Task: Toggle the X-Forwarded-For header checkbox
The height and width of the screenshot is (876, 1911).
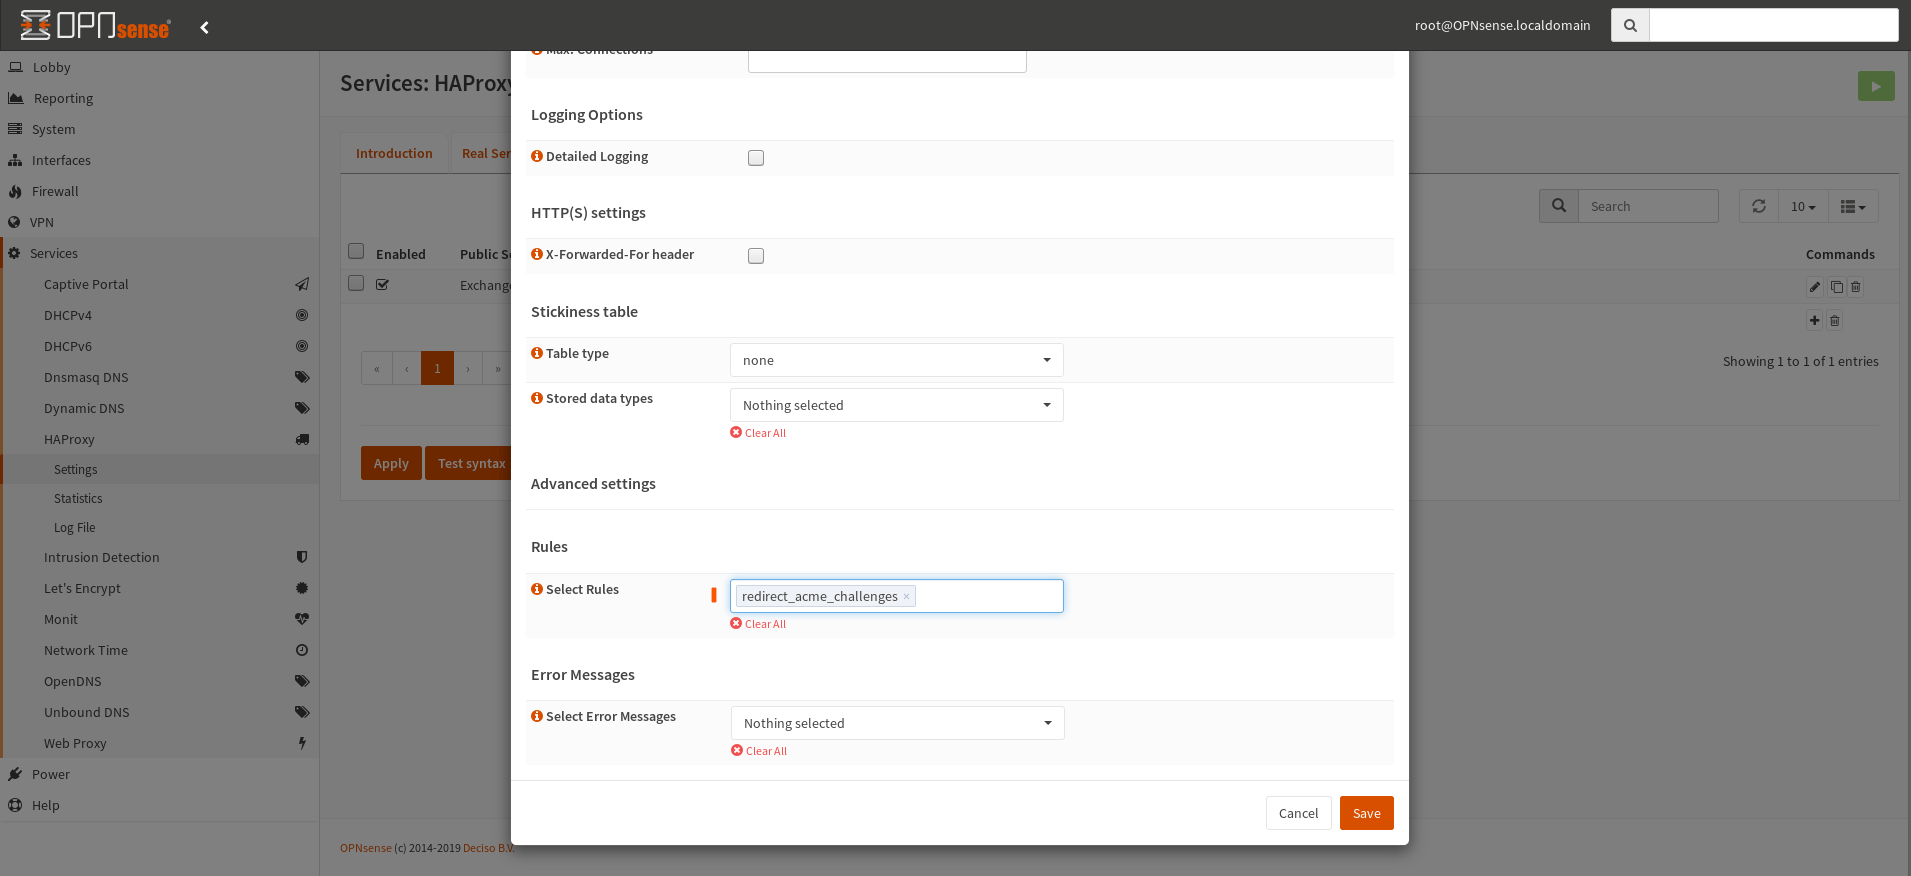Action: pyautogui.click(x=756, y=256)
